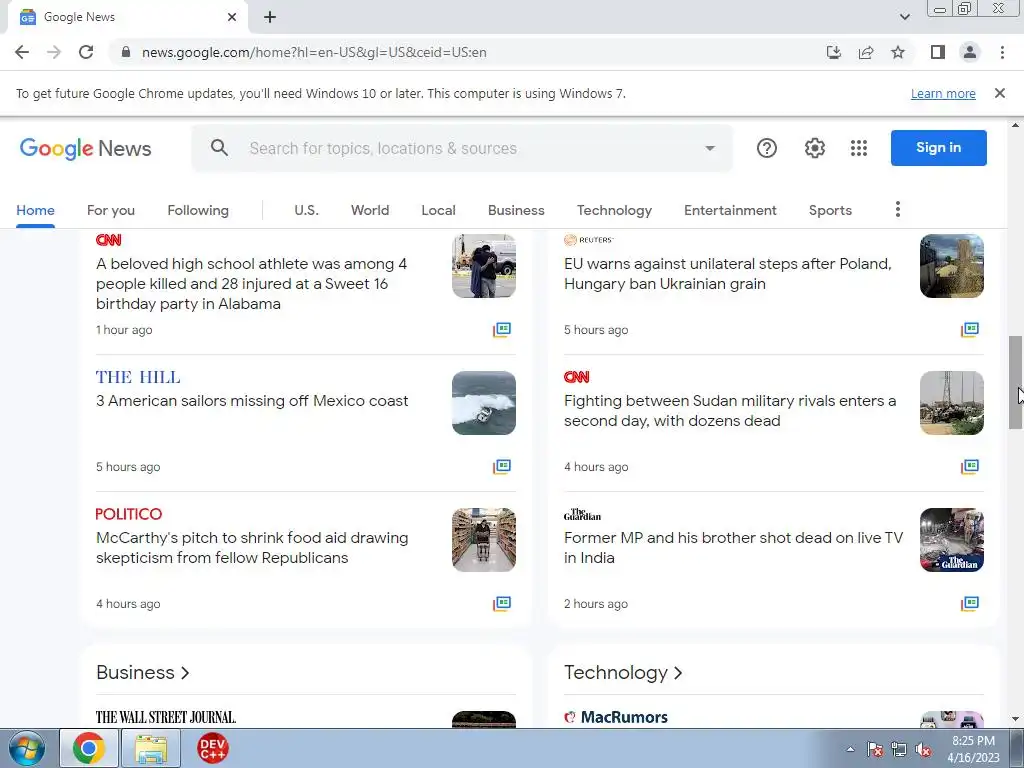
Task: Expand the Technology section heading
Action: (x=623, y=673)
